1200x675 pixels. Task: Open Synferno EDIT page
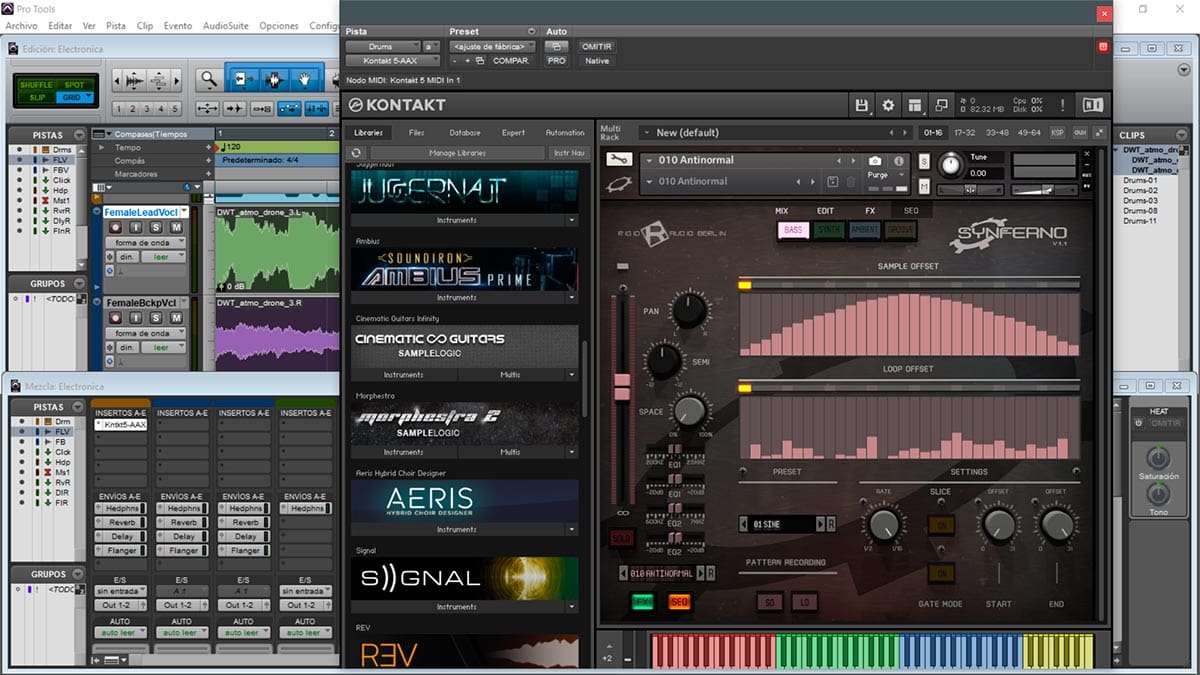coord(825,211)
